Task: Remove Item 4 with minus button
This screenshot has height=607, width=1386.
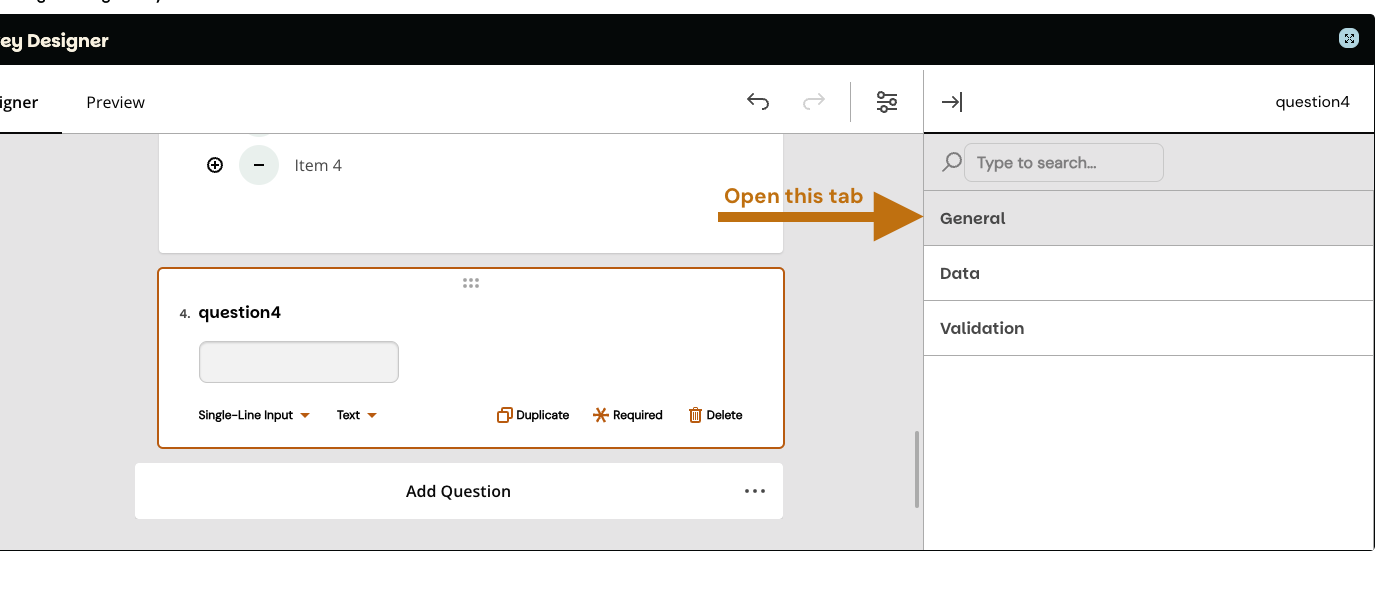Action: point(259,165)
